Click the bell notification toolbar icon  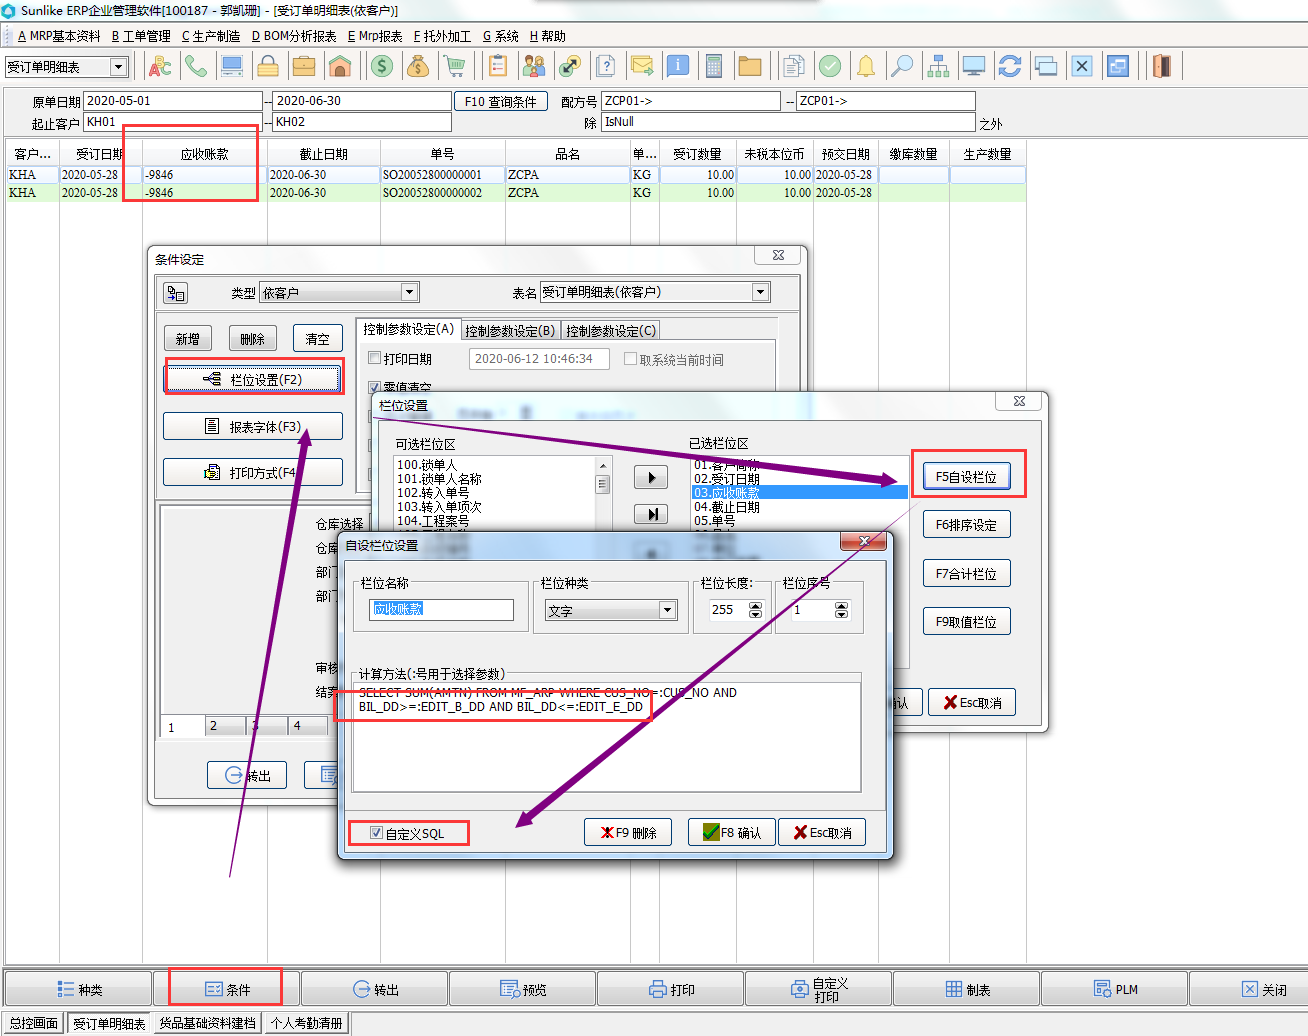point(866,67)
